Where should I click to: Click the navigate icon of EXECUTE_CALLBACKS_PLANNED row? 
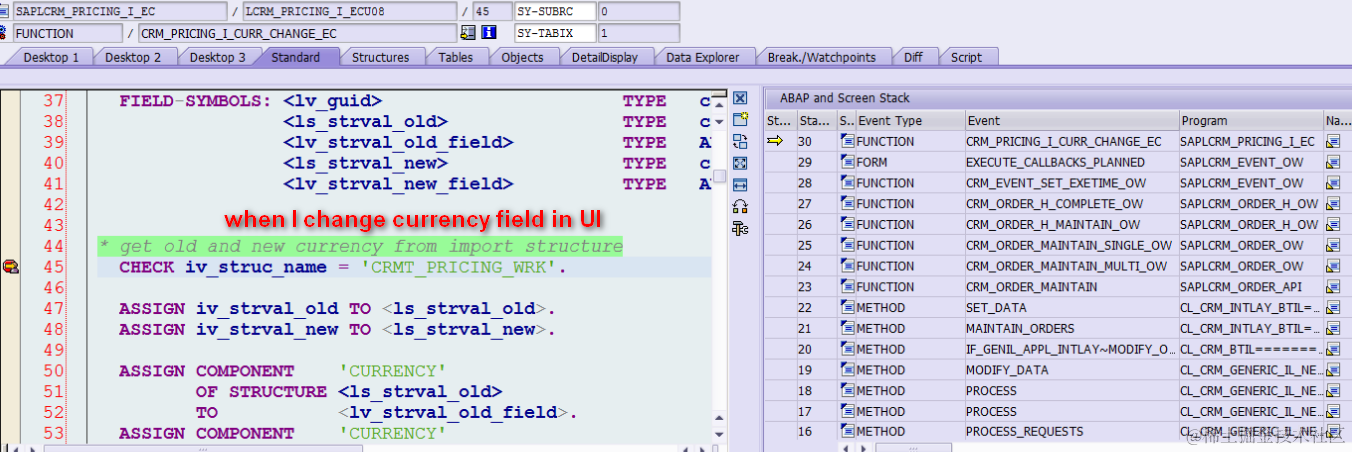tap(1333, 163)
